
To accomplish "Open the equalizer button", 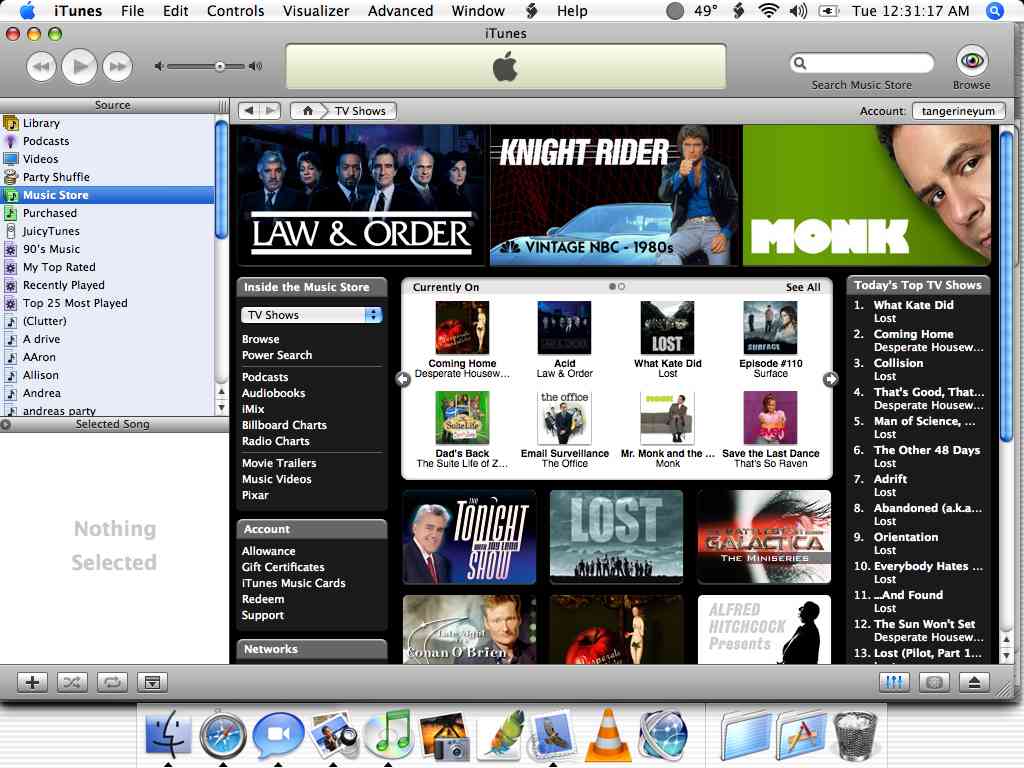I will coord(894,682).
